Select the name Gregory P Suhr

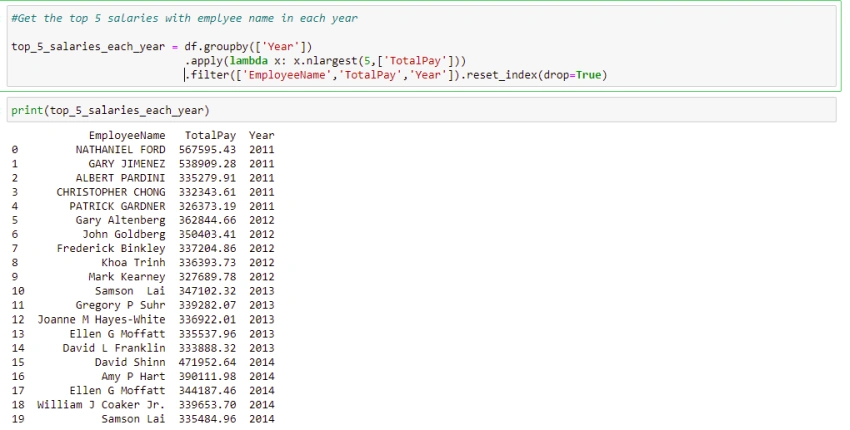[x=120, y=305]
